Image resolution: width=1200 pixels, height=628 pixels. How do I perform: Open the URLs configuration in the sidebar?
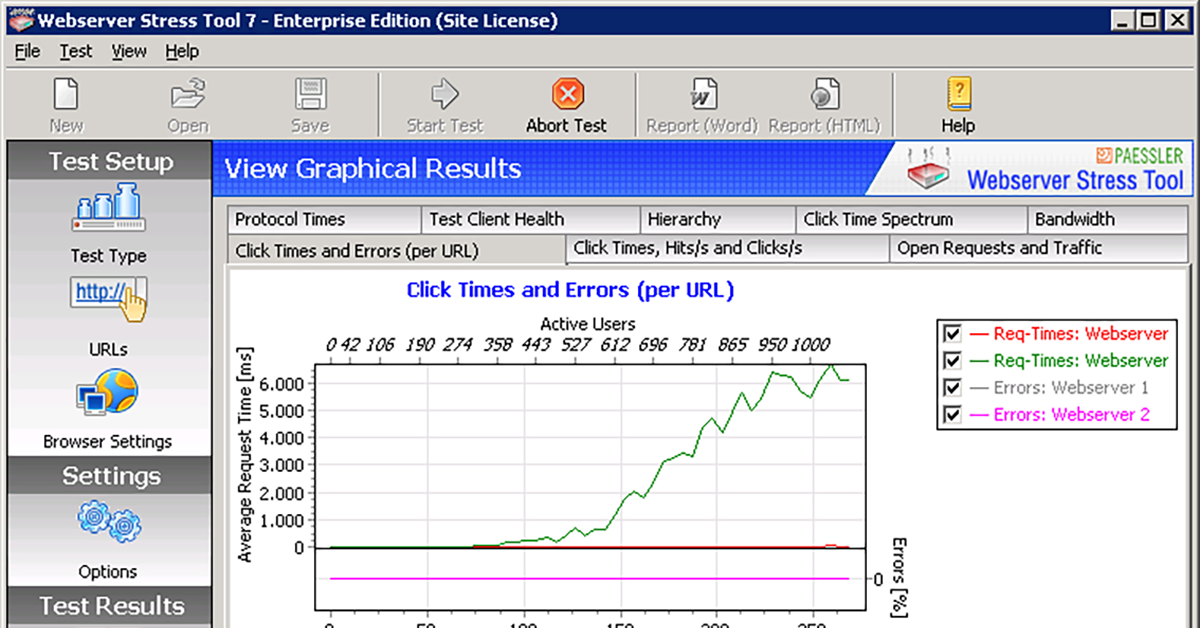coord(108,315)
